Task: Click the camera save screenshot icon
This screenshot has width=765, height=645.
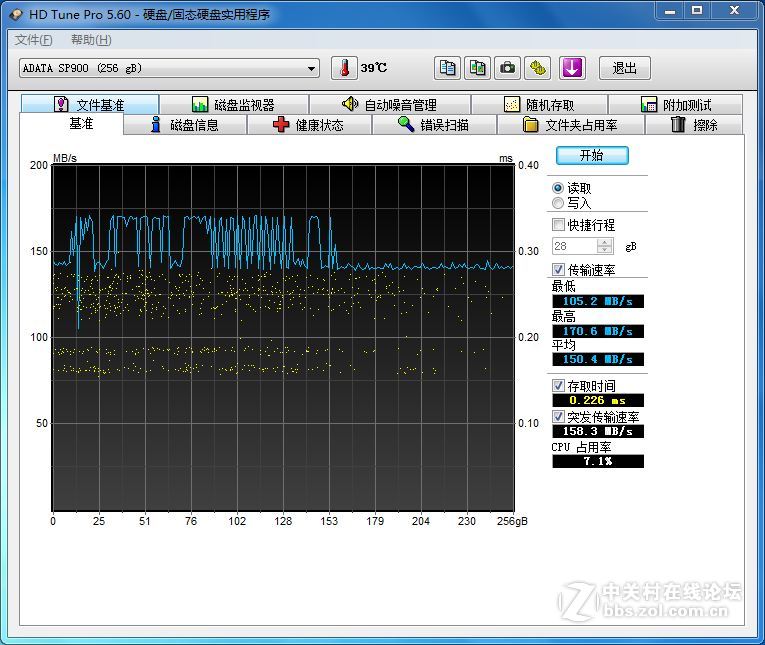Action: coord(508,68)
